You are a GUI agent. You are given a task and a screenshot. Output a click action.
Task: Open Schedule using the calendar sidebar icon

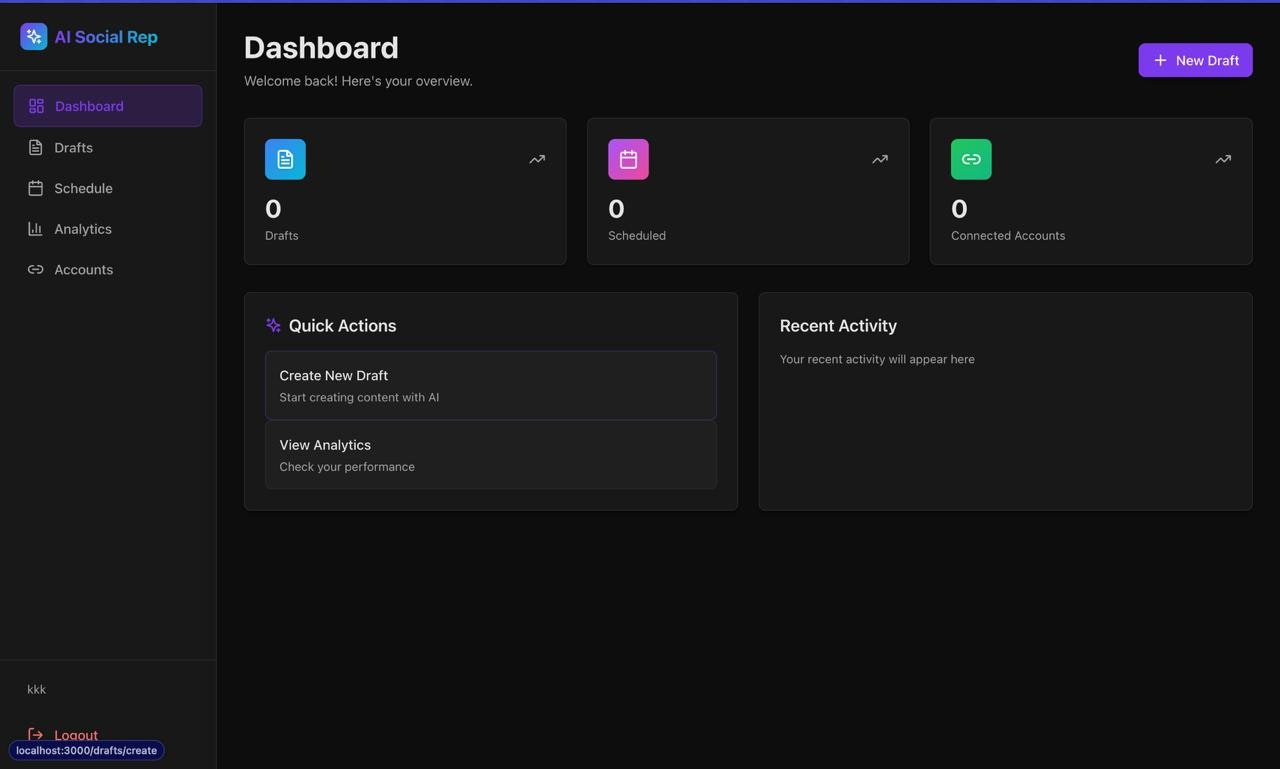click(34, 188)
